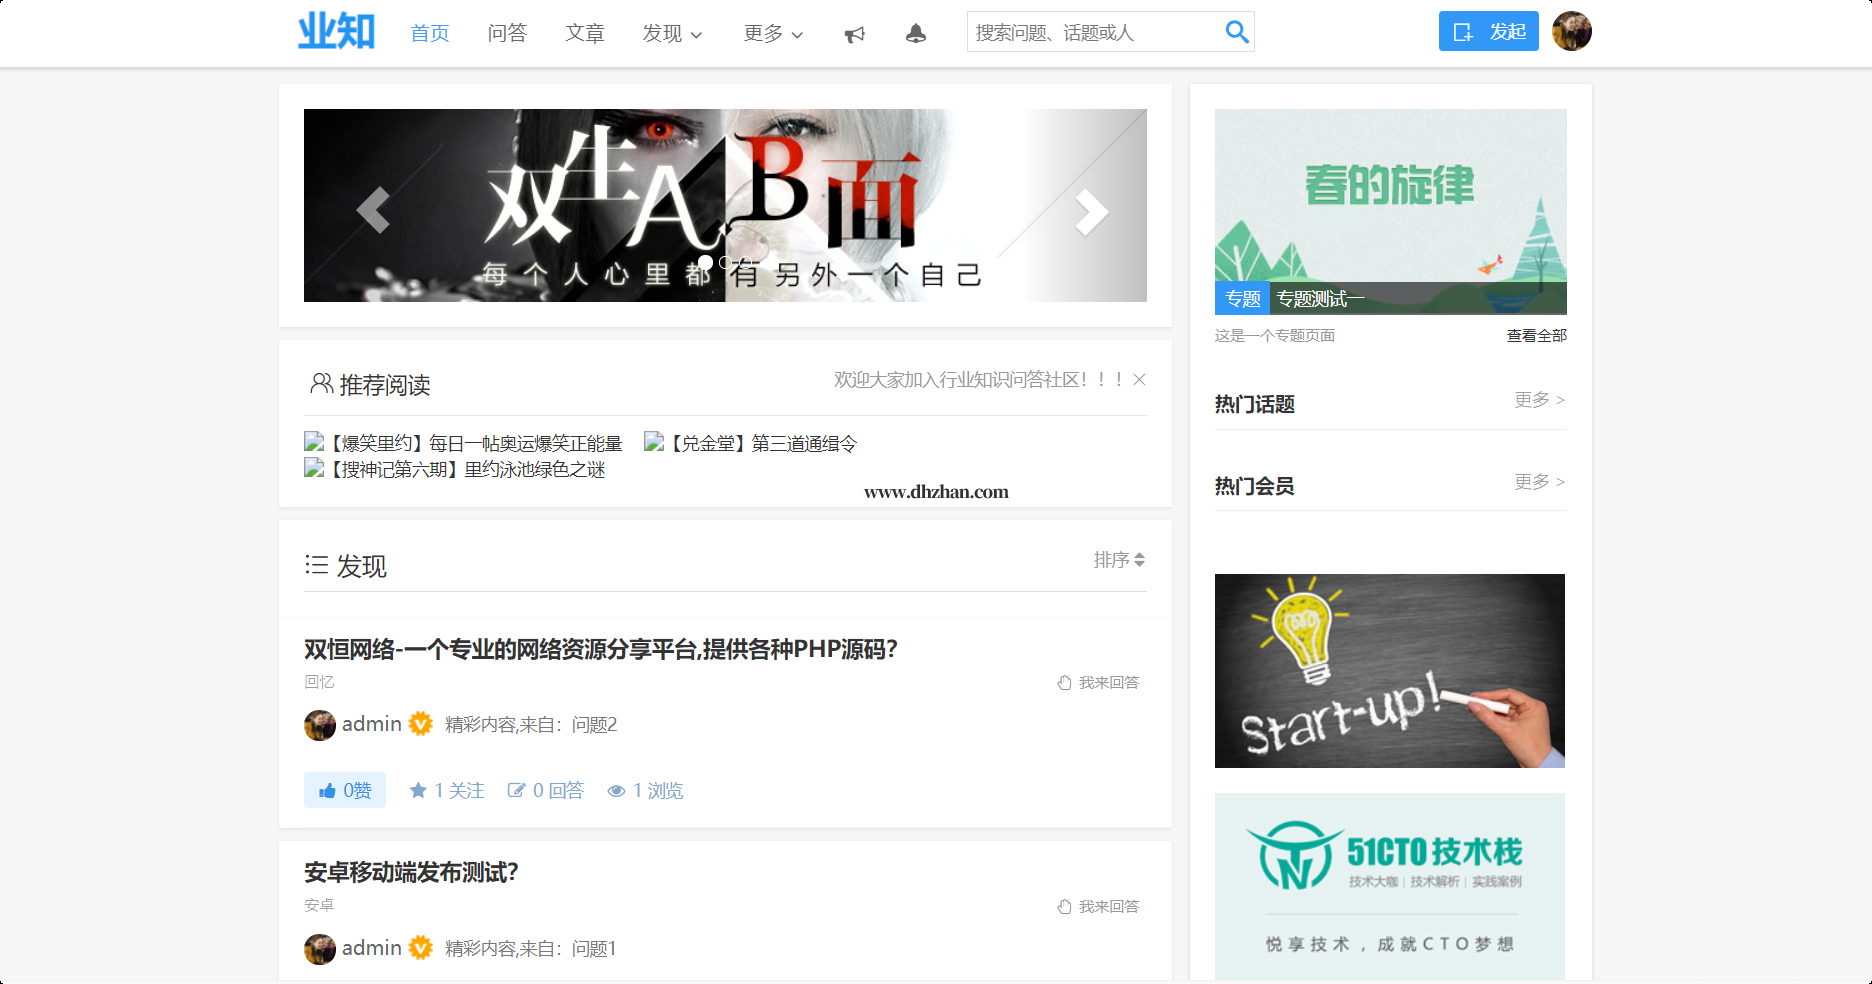The height and width of the screenshot is (984, 1872).
Task: Open the Start-up chalkboard ad image
Action: point(1389,670)
